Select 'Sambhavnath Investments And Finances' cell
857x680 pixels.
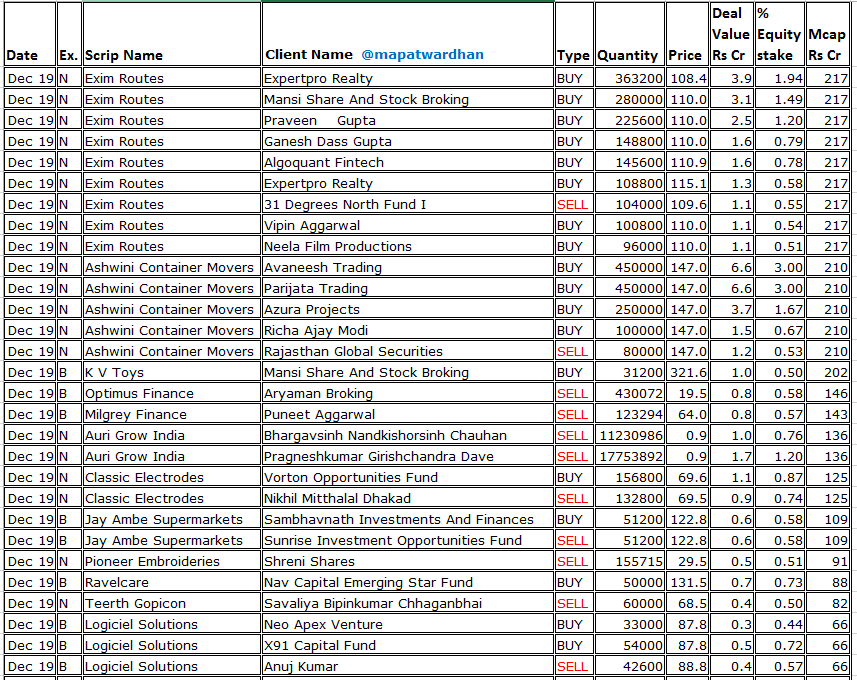[x=408, y=519]
